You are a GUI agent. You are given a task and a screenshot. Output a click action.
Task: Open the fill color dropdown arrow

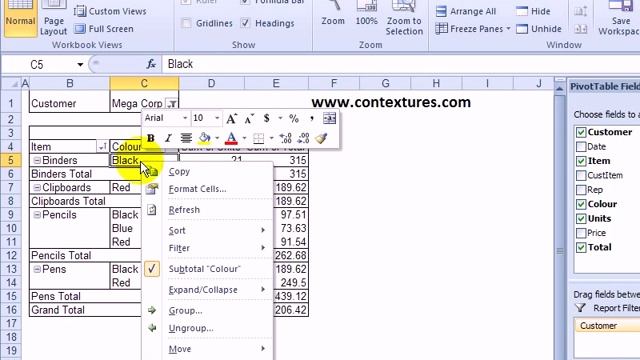click(x=217, y=138)
